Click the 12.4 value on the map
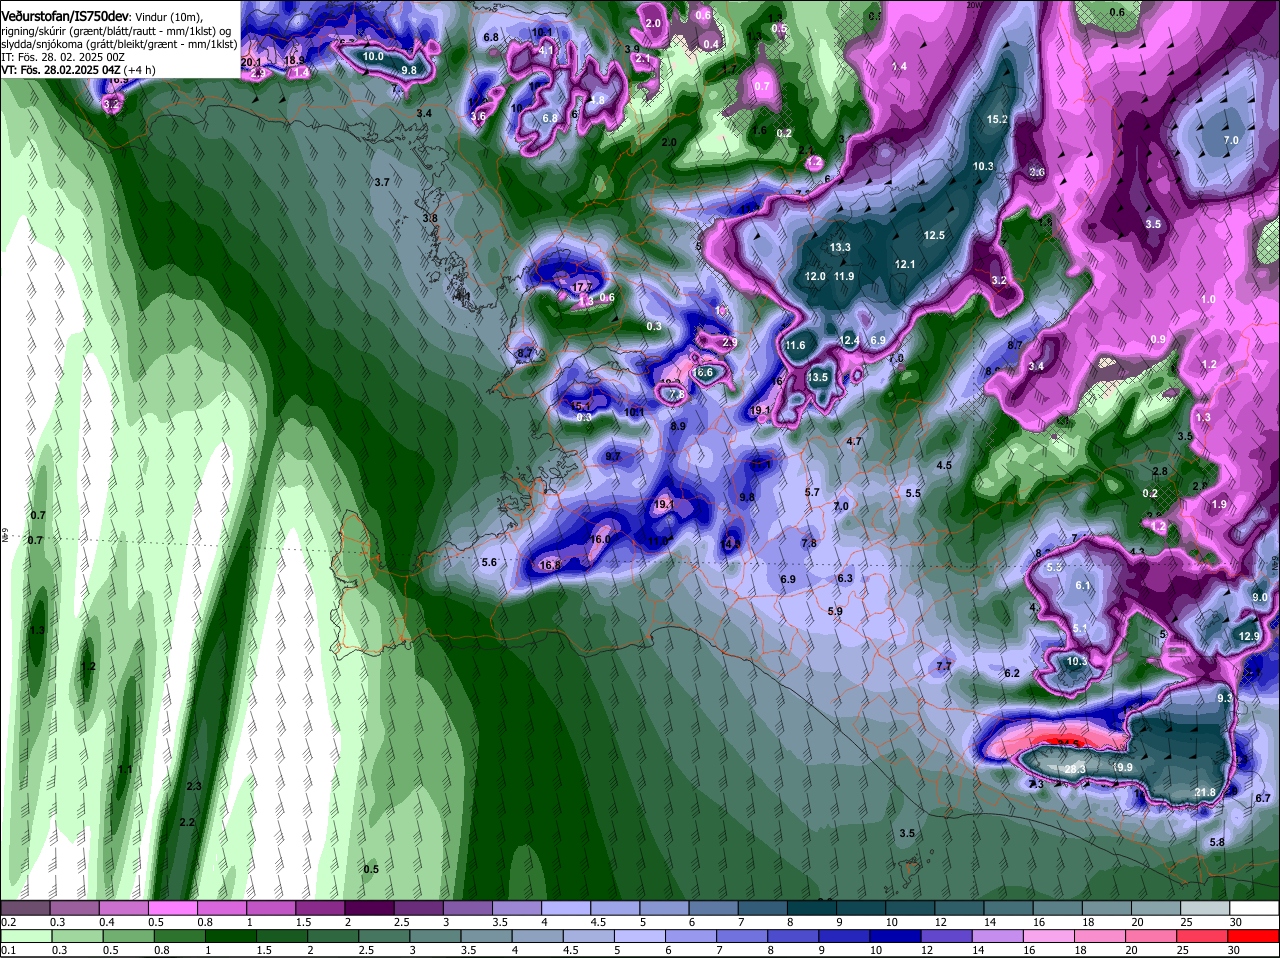This screenshot has width=1280, height=958. coord(849,341)
